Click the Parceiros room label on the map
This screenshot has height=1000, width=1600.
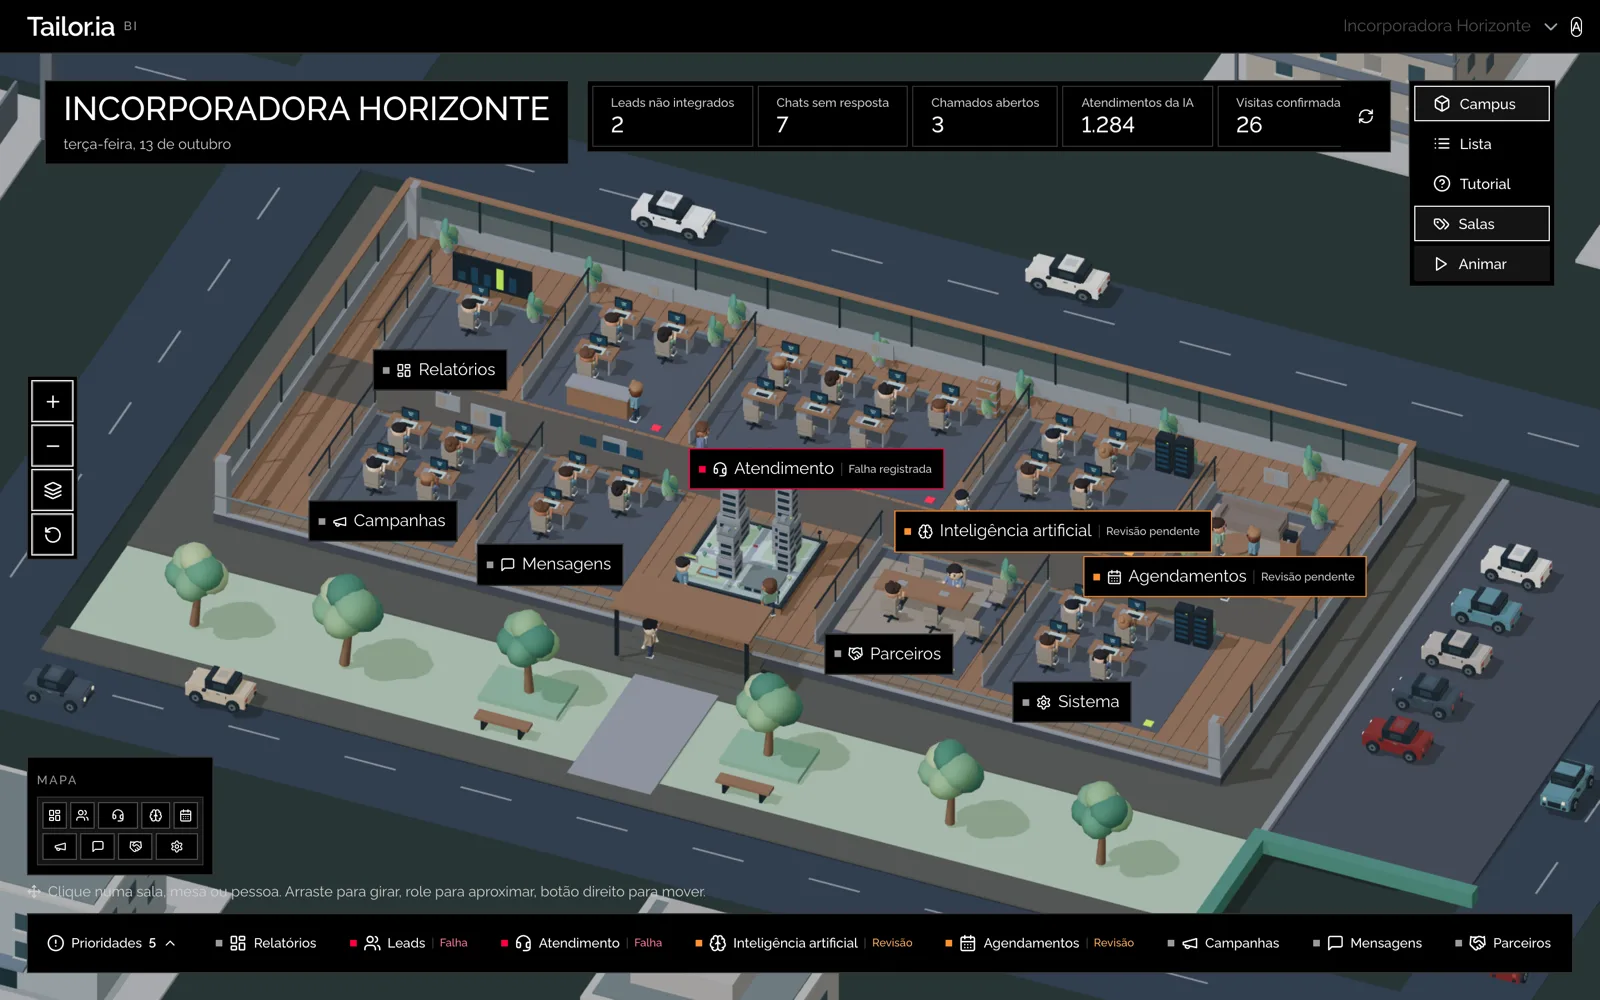[x=889, y=654]
